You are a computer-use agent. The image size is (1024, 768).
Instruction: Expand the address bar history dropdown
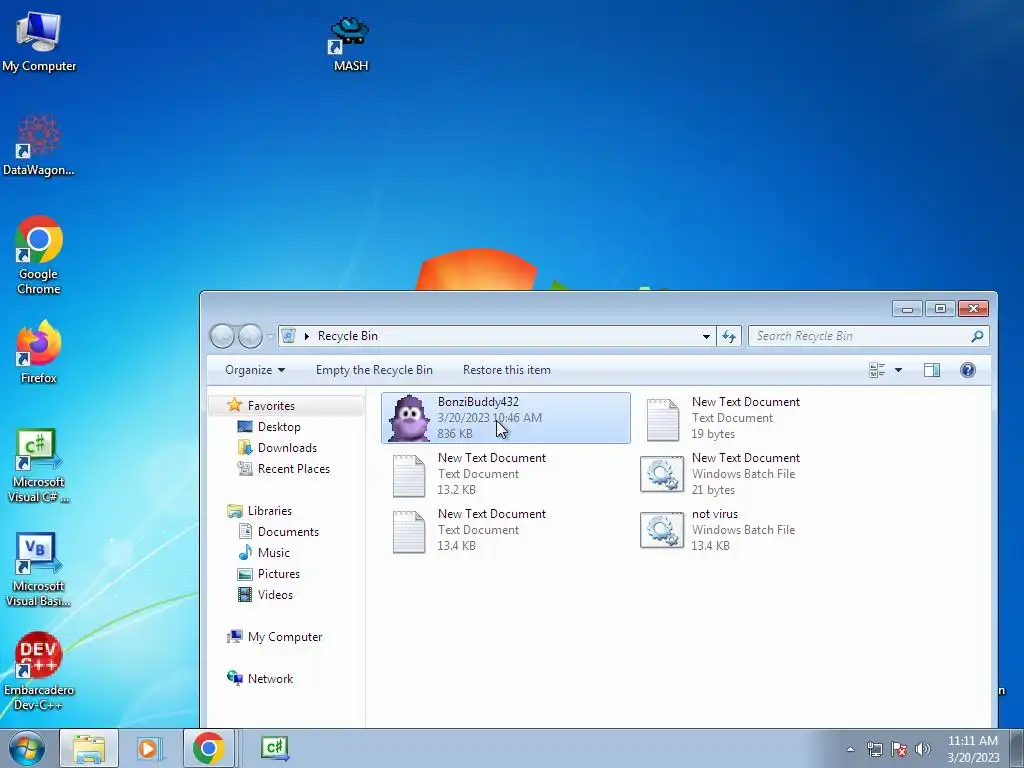[x=706, y=336]
